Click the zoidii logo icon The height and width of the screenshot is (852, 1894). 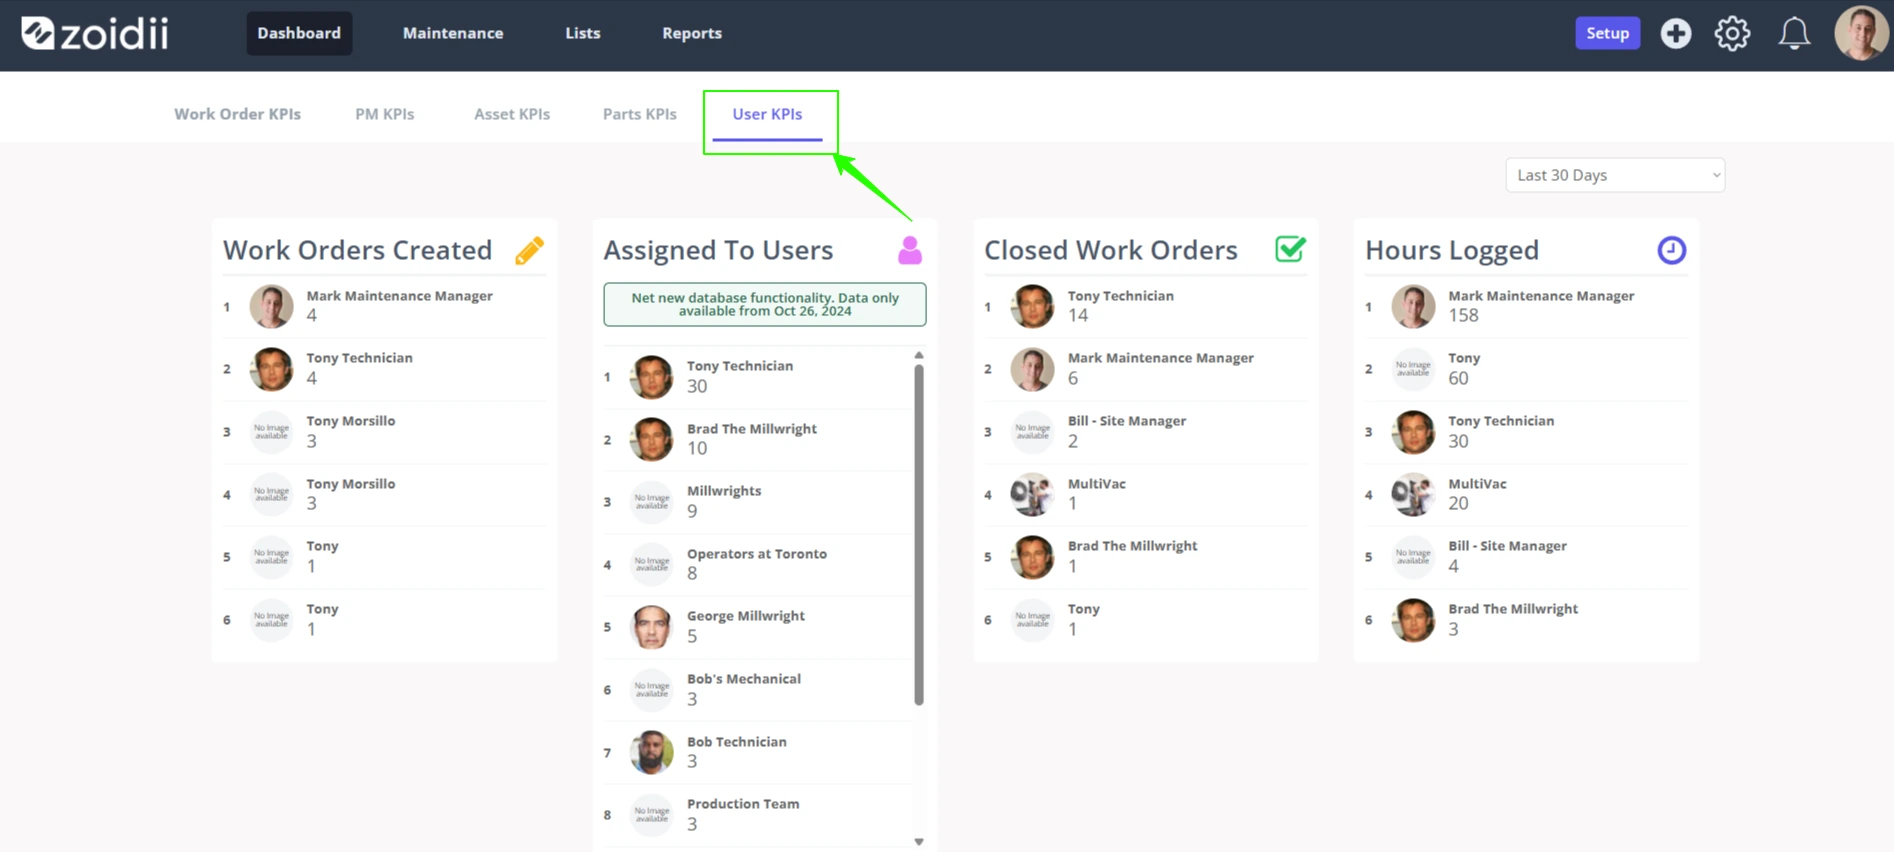pyautogui.click(x=38, y=33)
